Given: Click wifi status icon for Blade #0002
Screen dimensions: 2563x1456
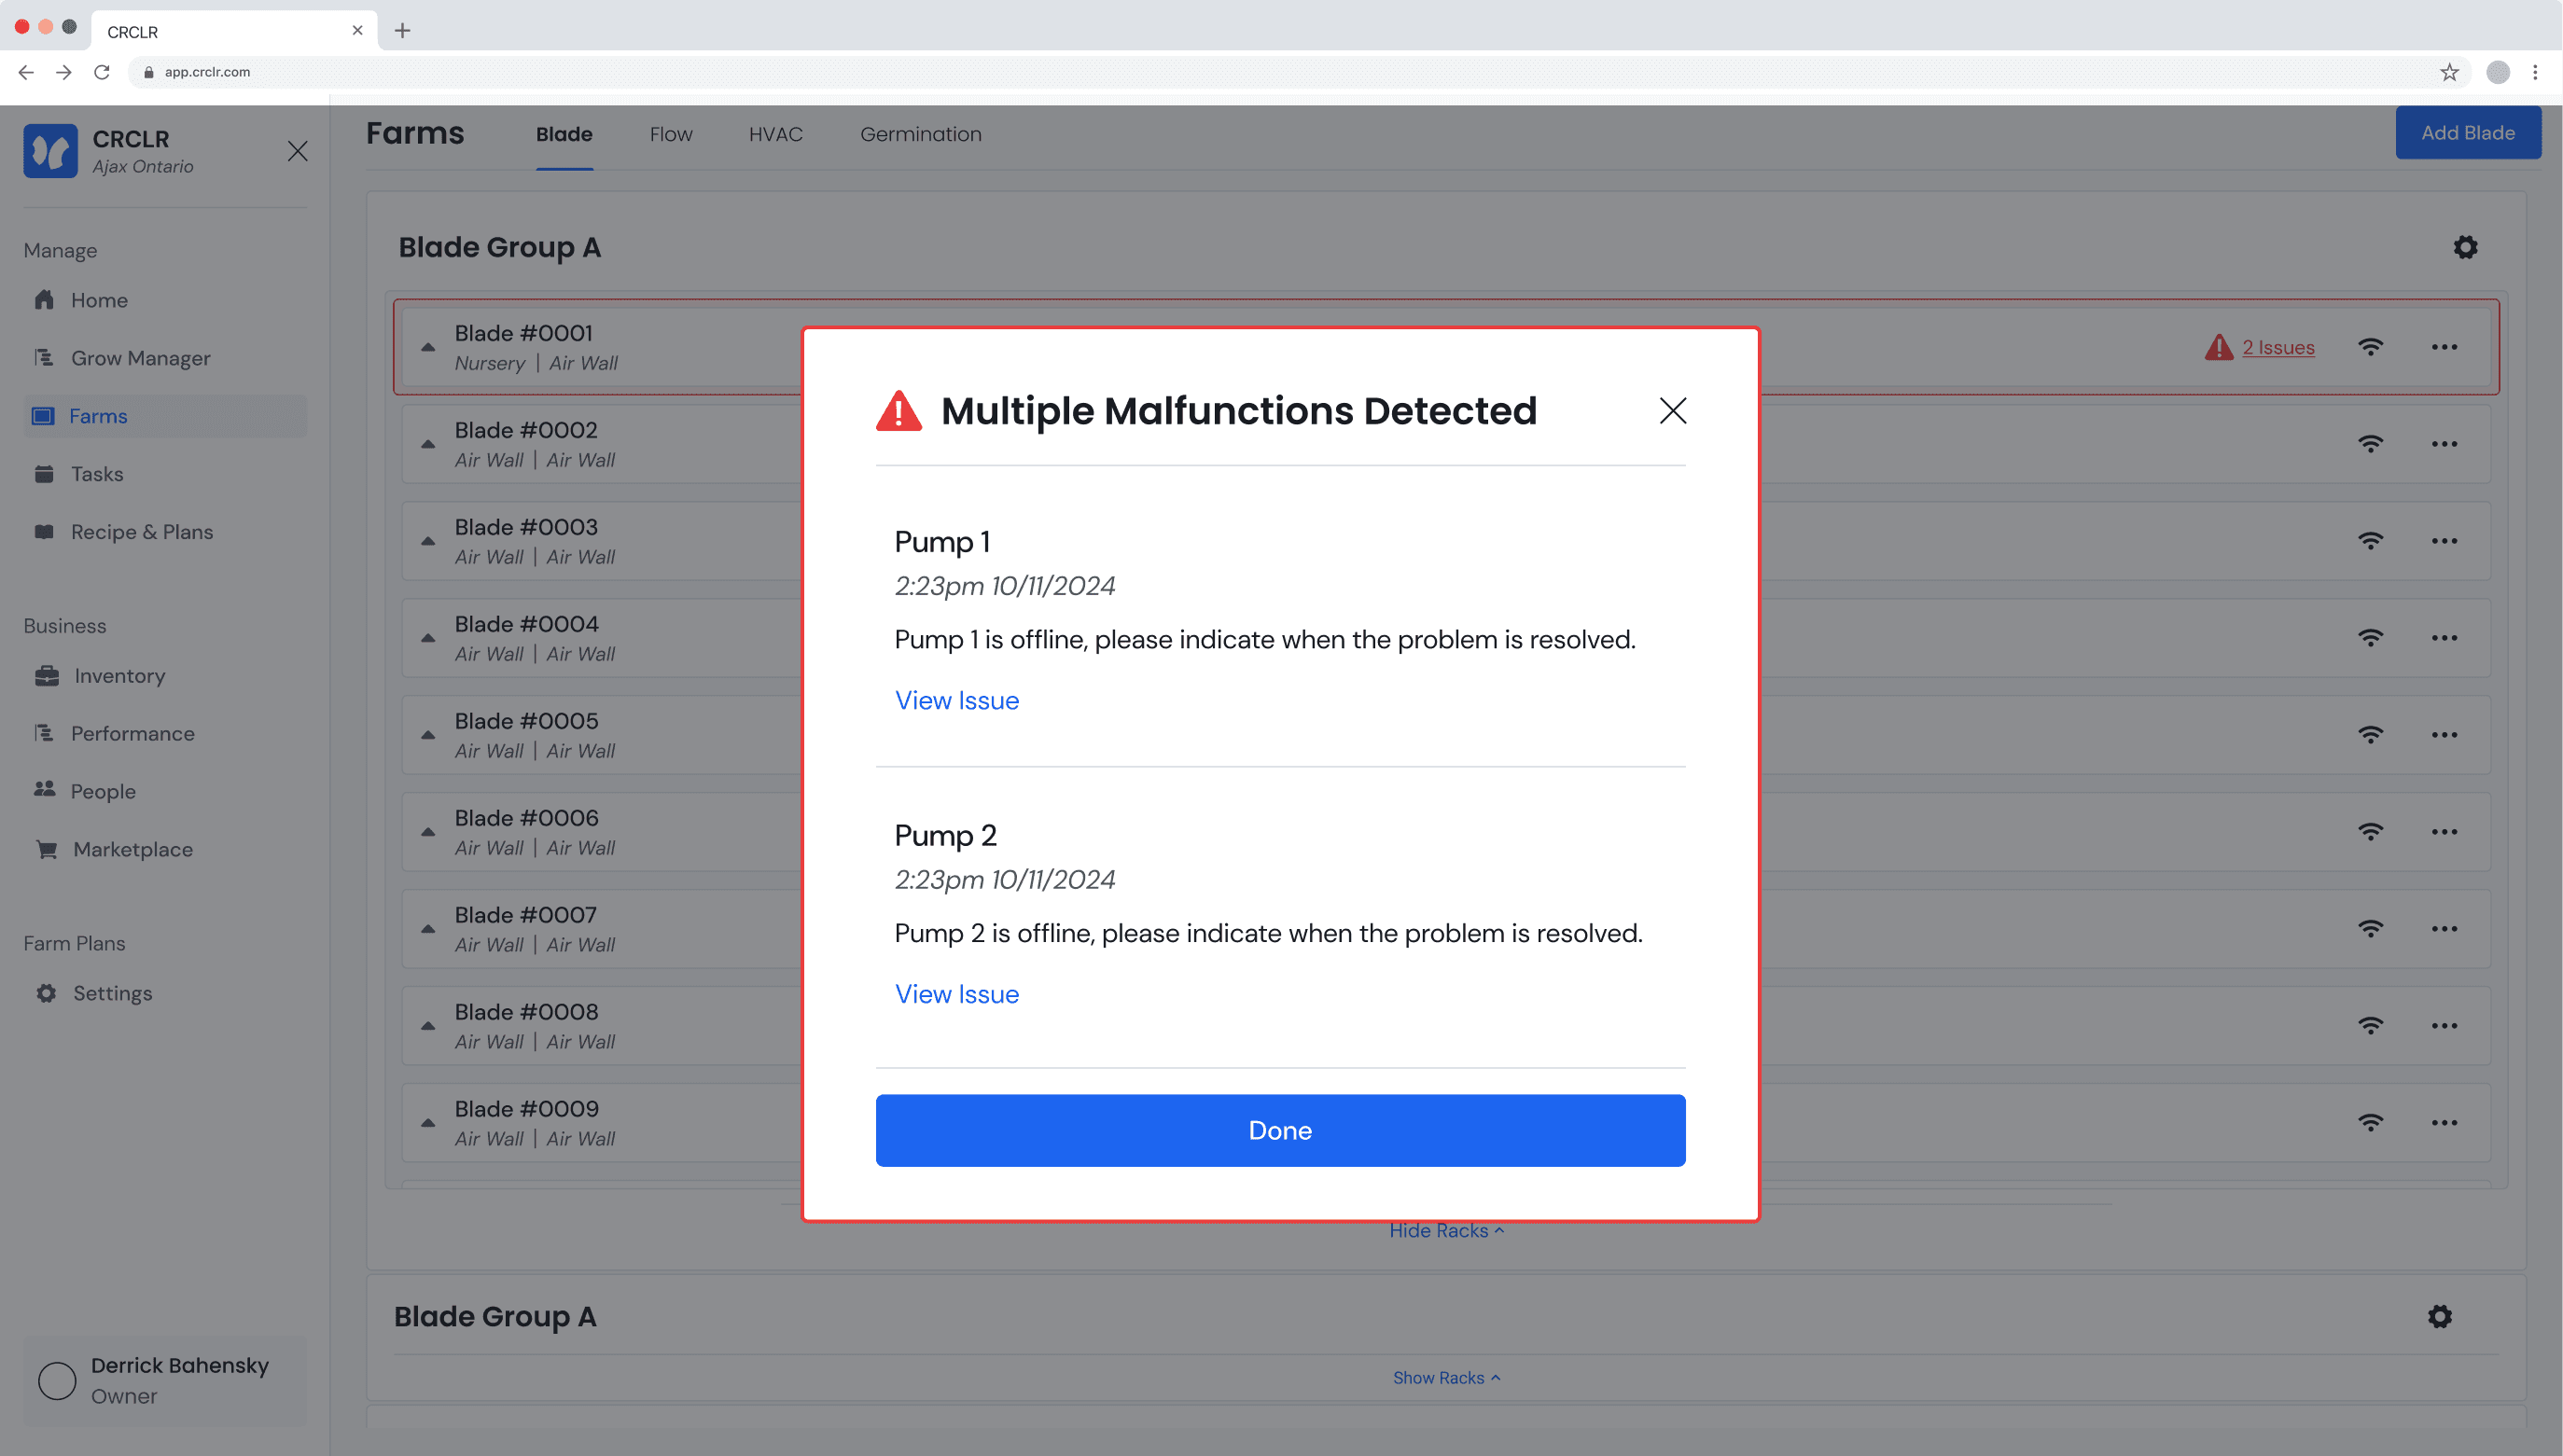Looking at the screenshot, I should coord(2370,444).
